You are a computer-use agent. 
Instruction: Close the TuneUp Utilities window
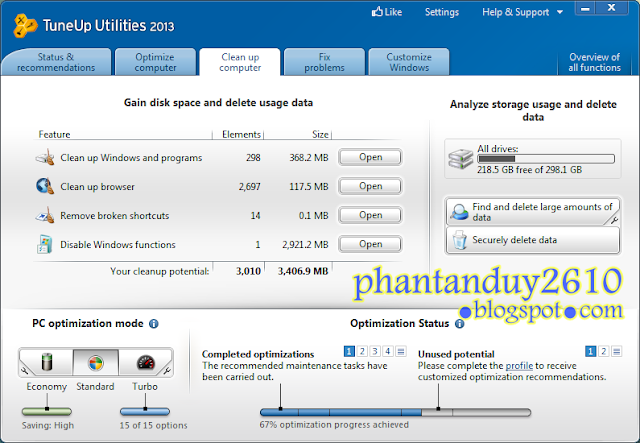(x=611, y=8)
